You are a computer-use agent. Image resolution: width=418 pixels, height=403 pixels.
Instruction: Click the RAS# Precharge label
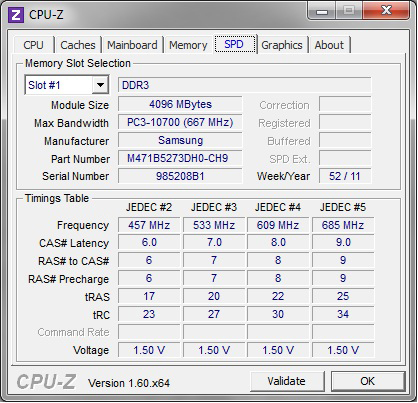coord(69,279)
